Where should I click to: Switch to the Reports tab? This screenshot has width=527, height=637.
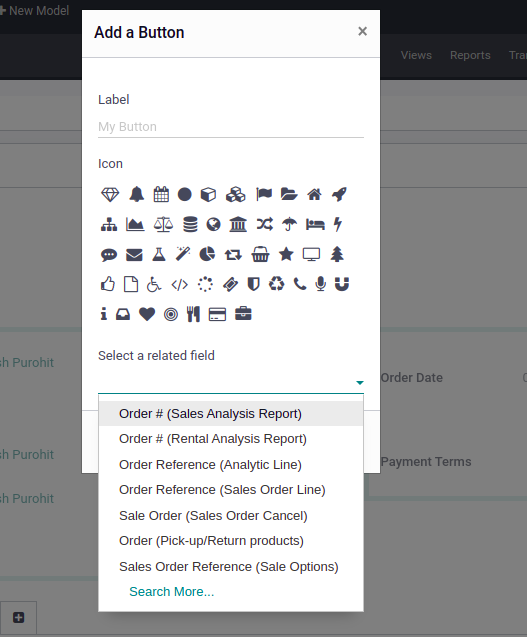point(470,55)
